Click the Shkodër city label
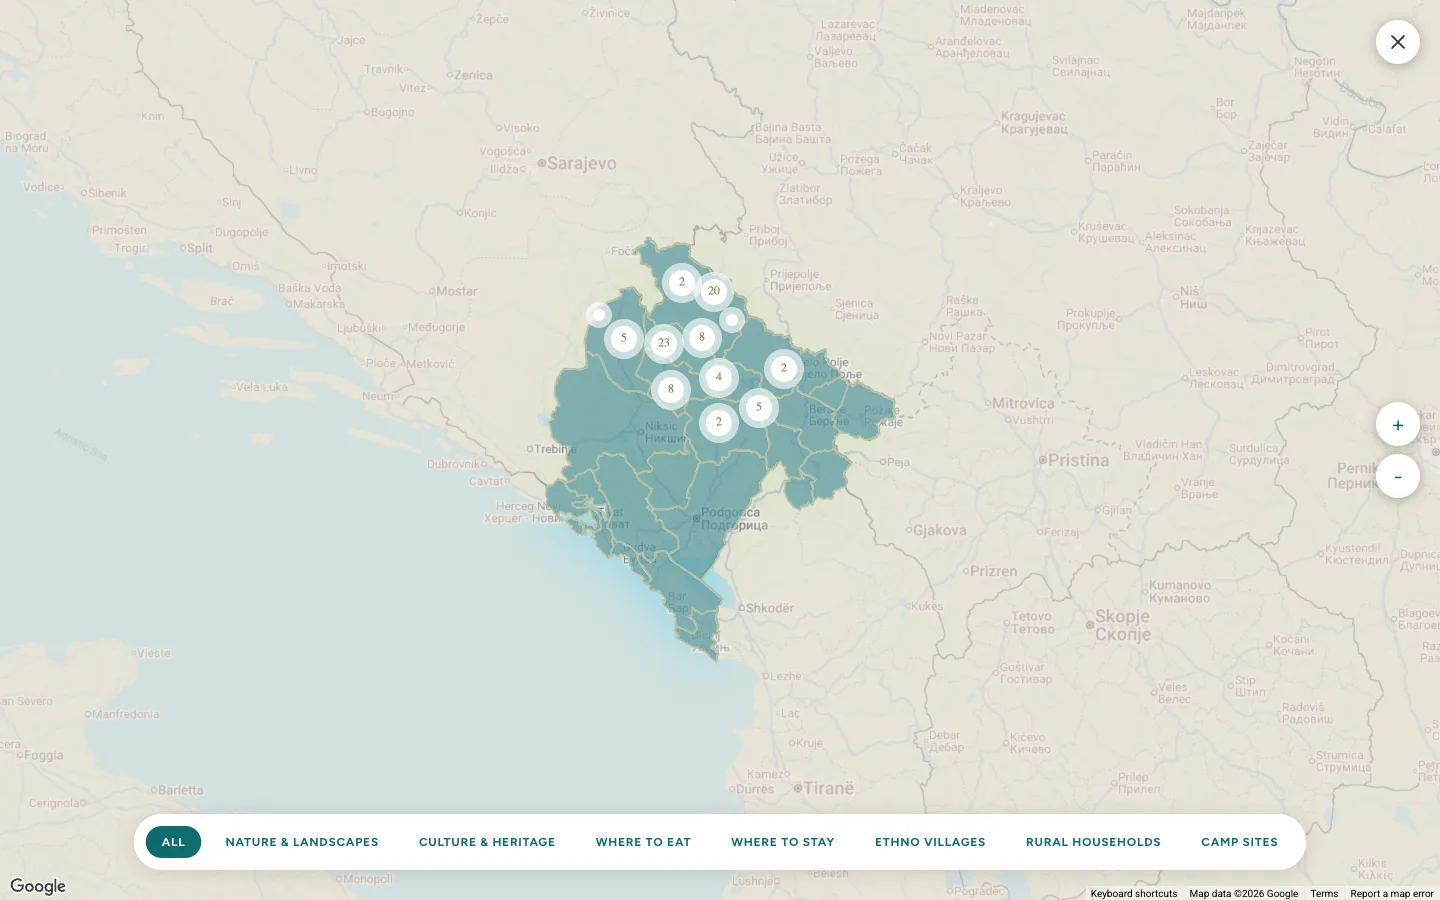1440x900 pixels. pos(769,608)
